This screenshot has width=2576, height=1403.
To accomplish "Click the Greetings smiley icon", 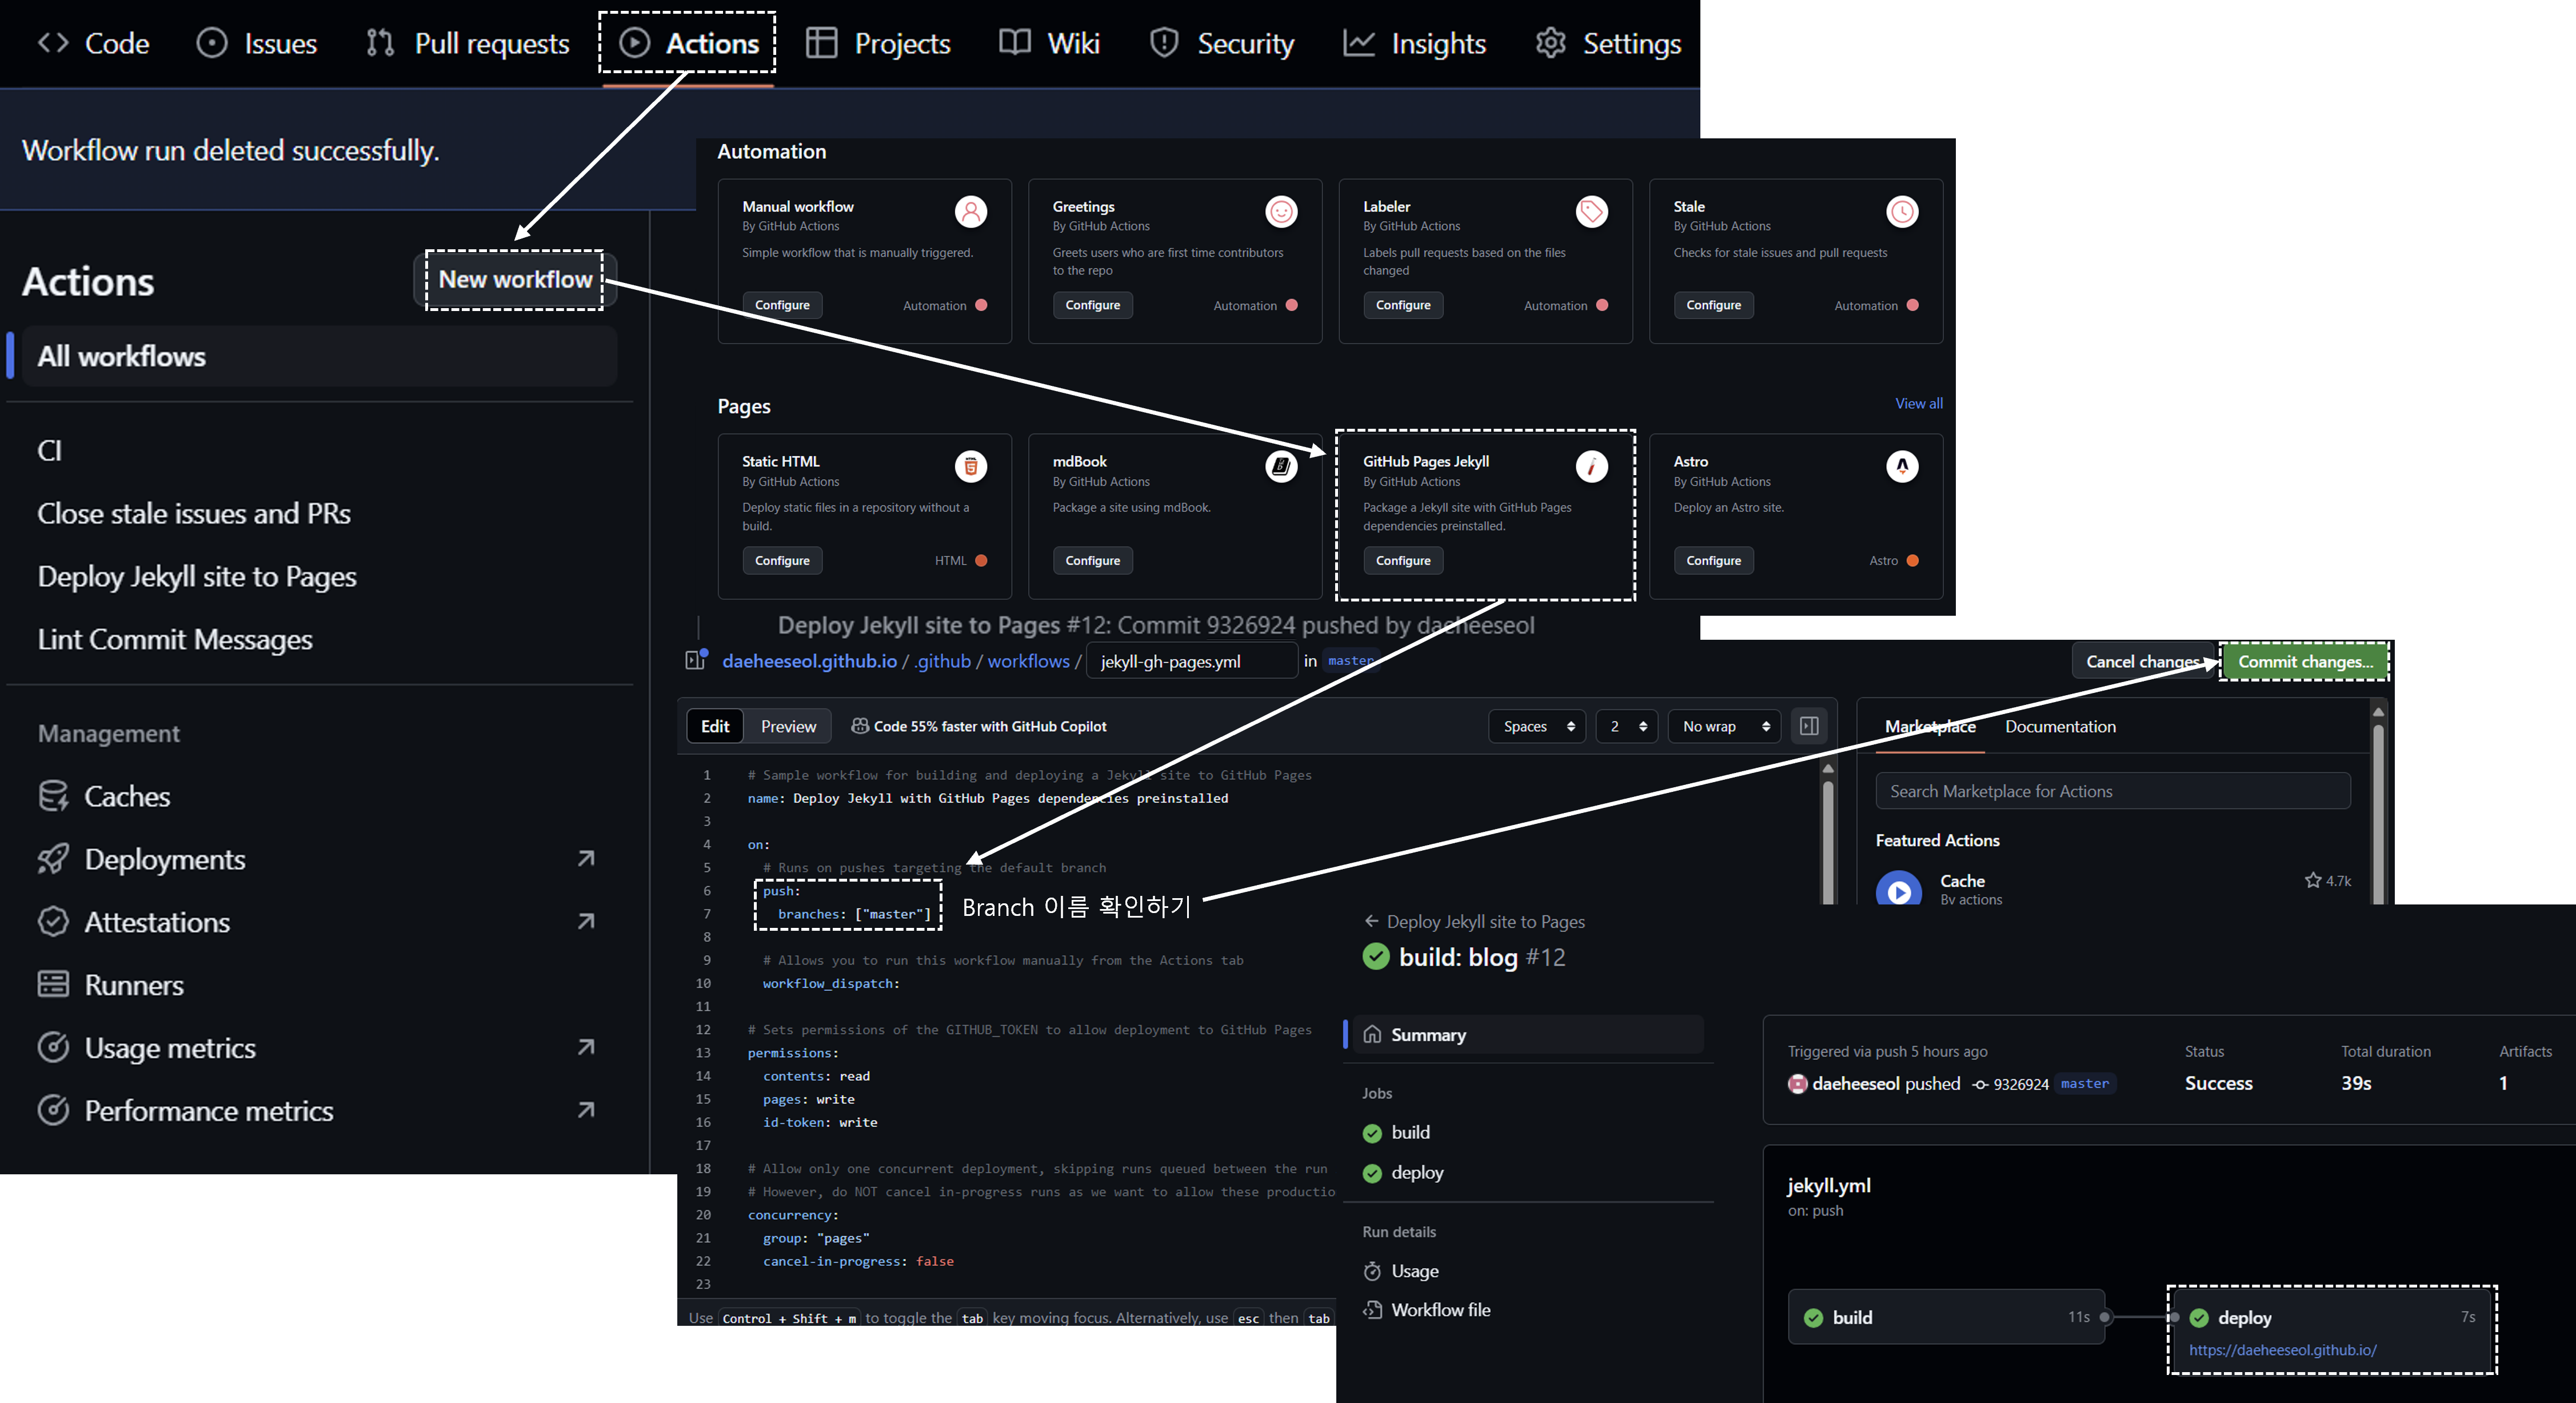I will 1281,212.
